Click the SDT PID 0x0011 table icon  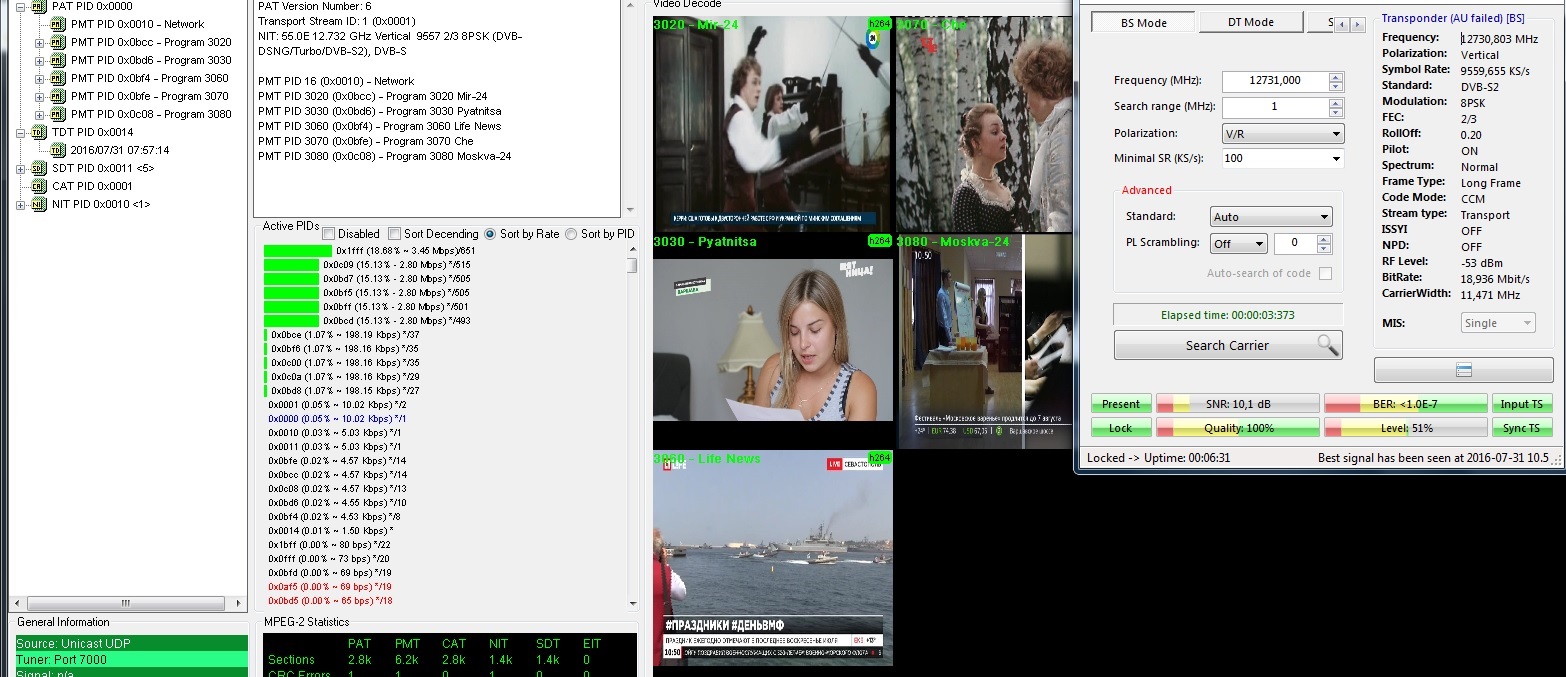pyautogui.click(x=39, y=168)
